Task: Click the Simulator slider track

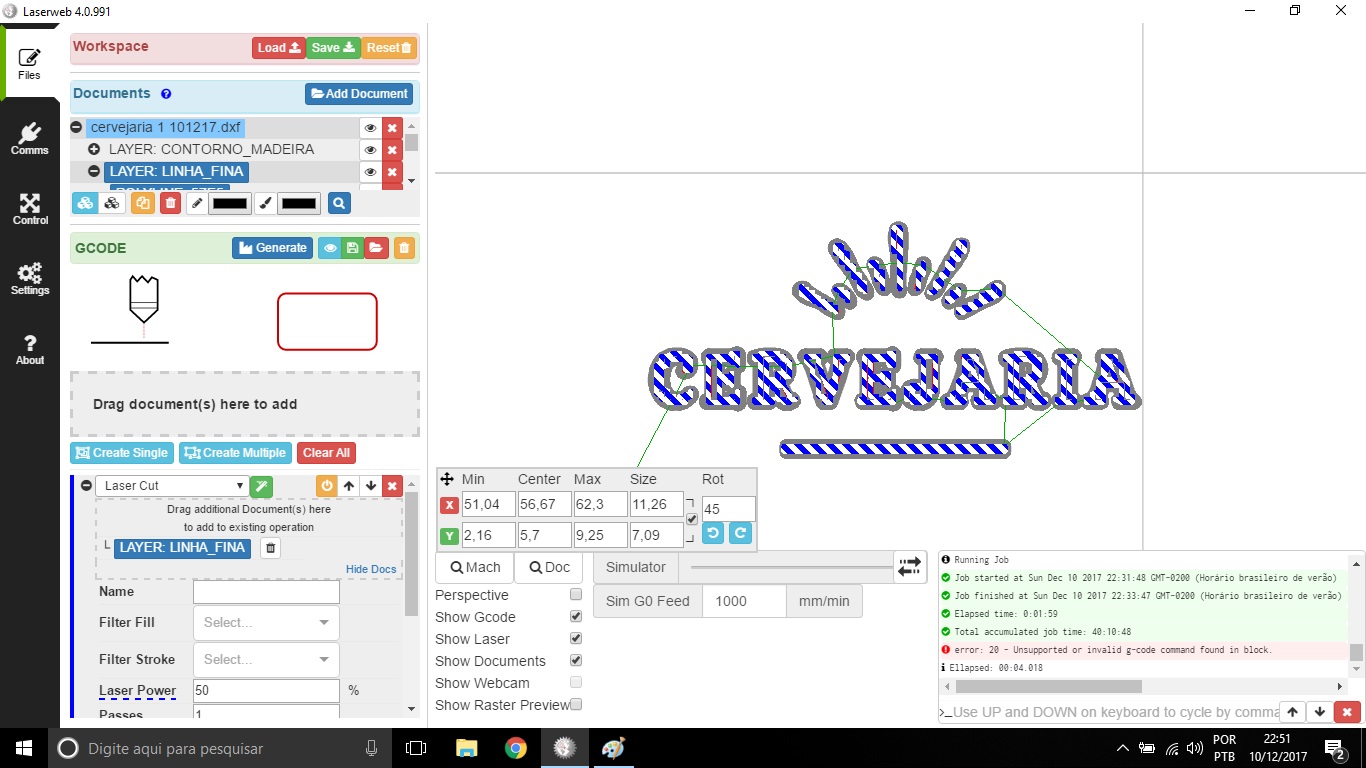Action: (792, 567)
